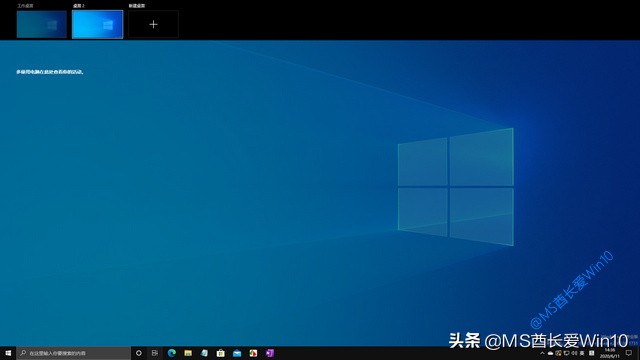Open Cortana circle icon on taskbar

[x=139, y=353]
